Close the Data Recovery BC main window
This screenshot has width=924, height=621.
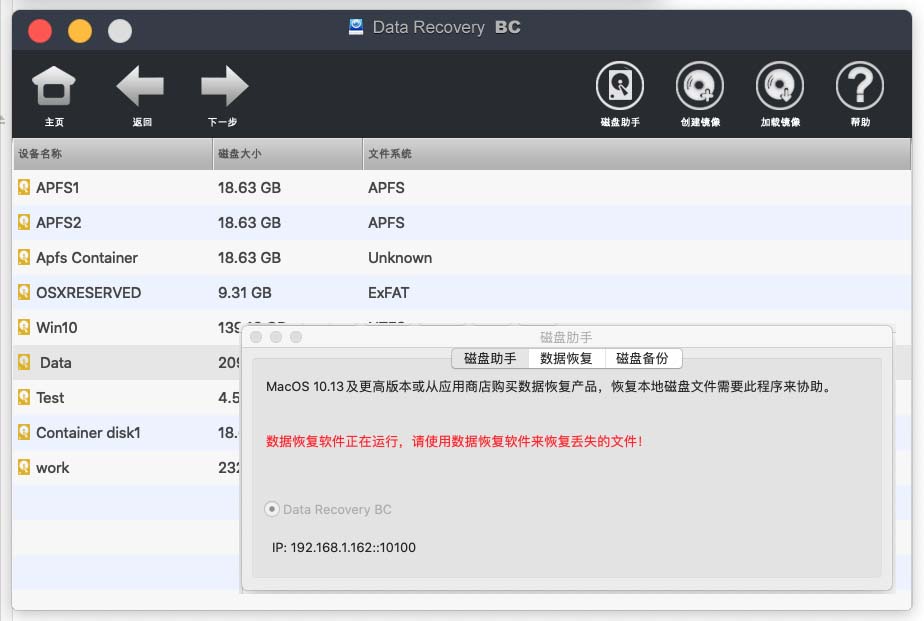(x=40, y=31)
